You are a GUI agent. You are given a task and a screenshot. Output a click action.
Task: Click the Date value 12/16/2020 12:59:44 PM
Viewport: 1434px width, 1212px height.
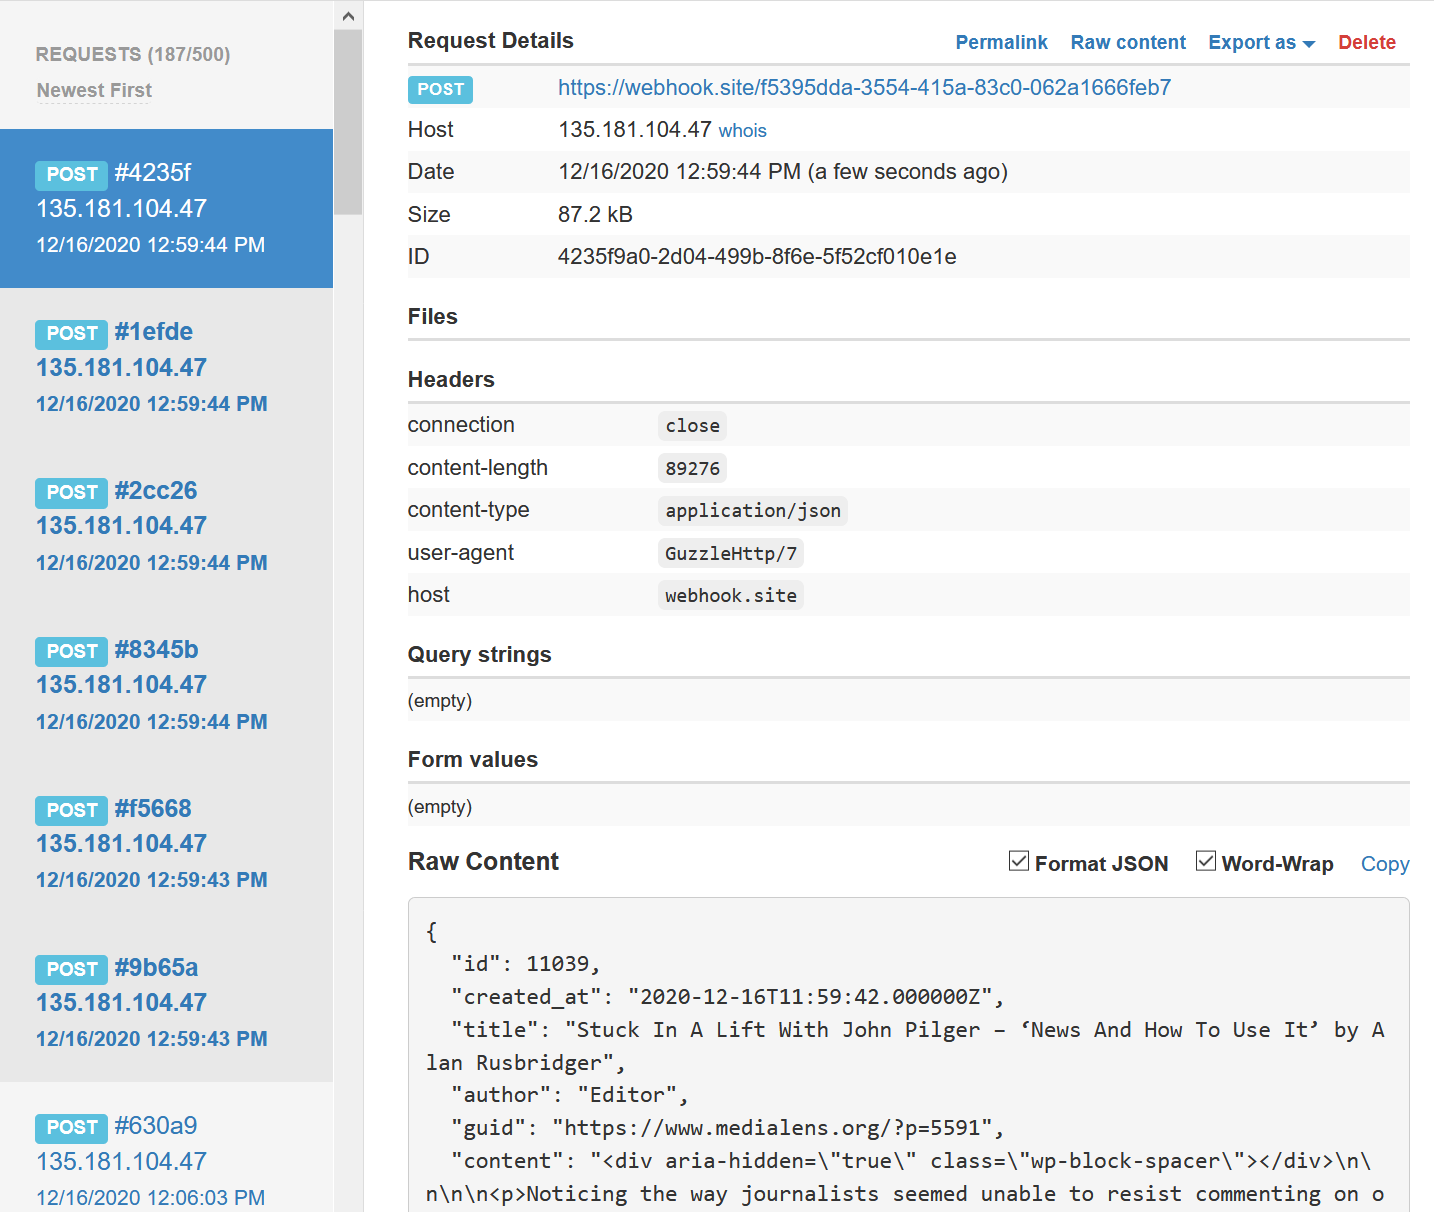[x=679, y=172]
